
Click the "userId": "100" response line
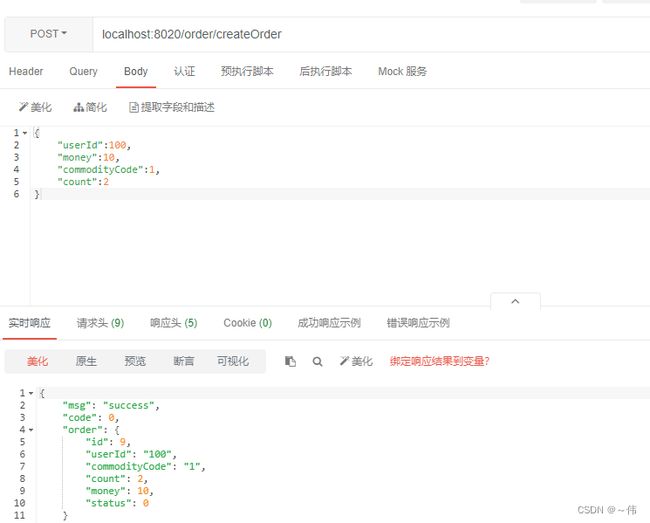click(131, 454)
